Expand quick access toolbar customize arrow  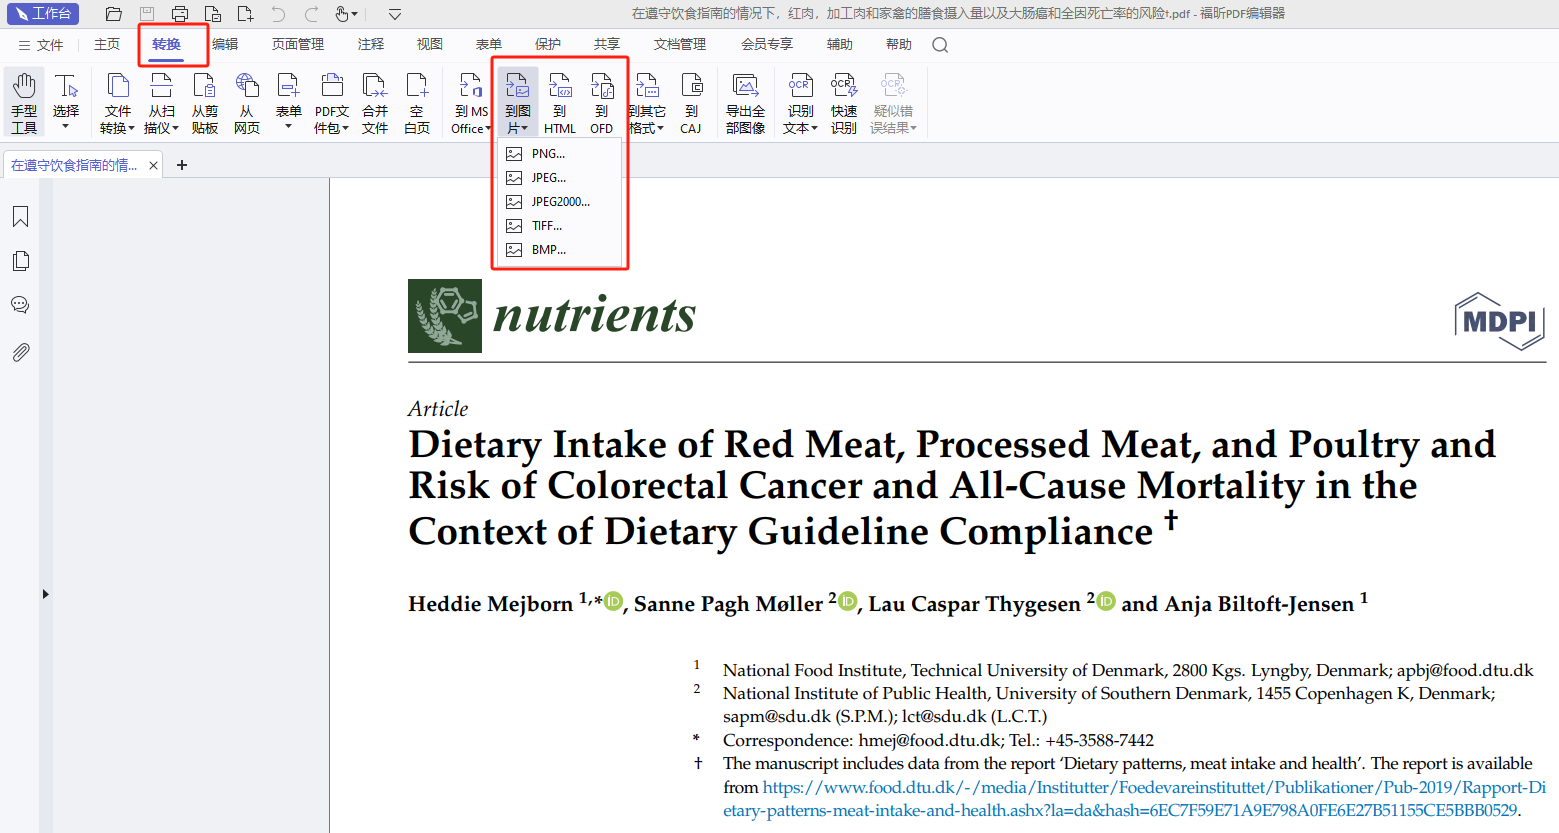395,14
